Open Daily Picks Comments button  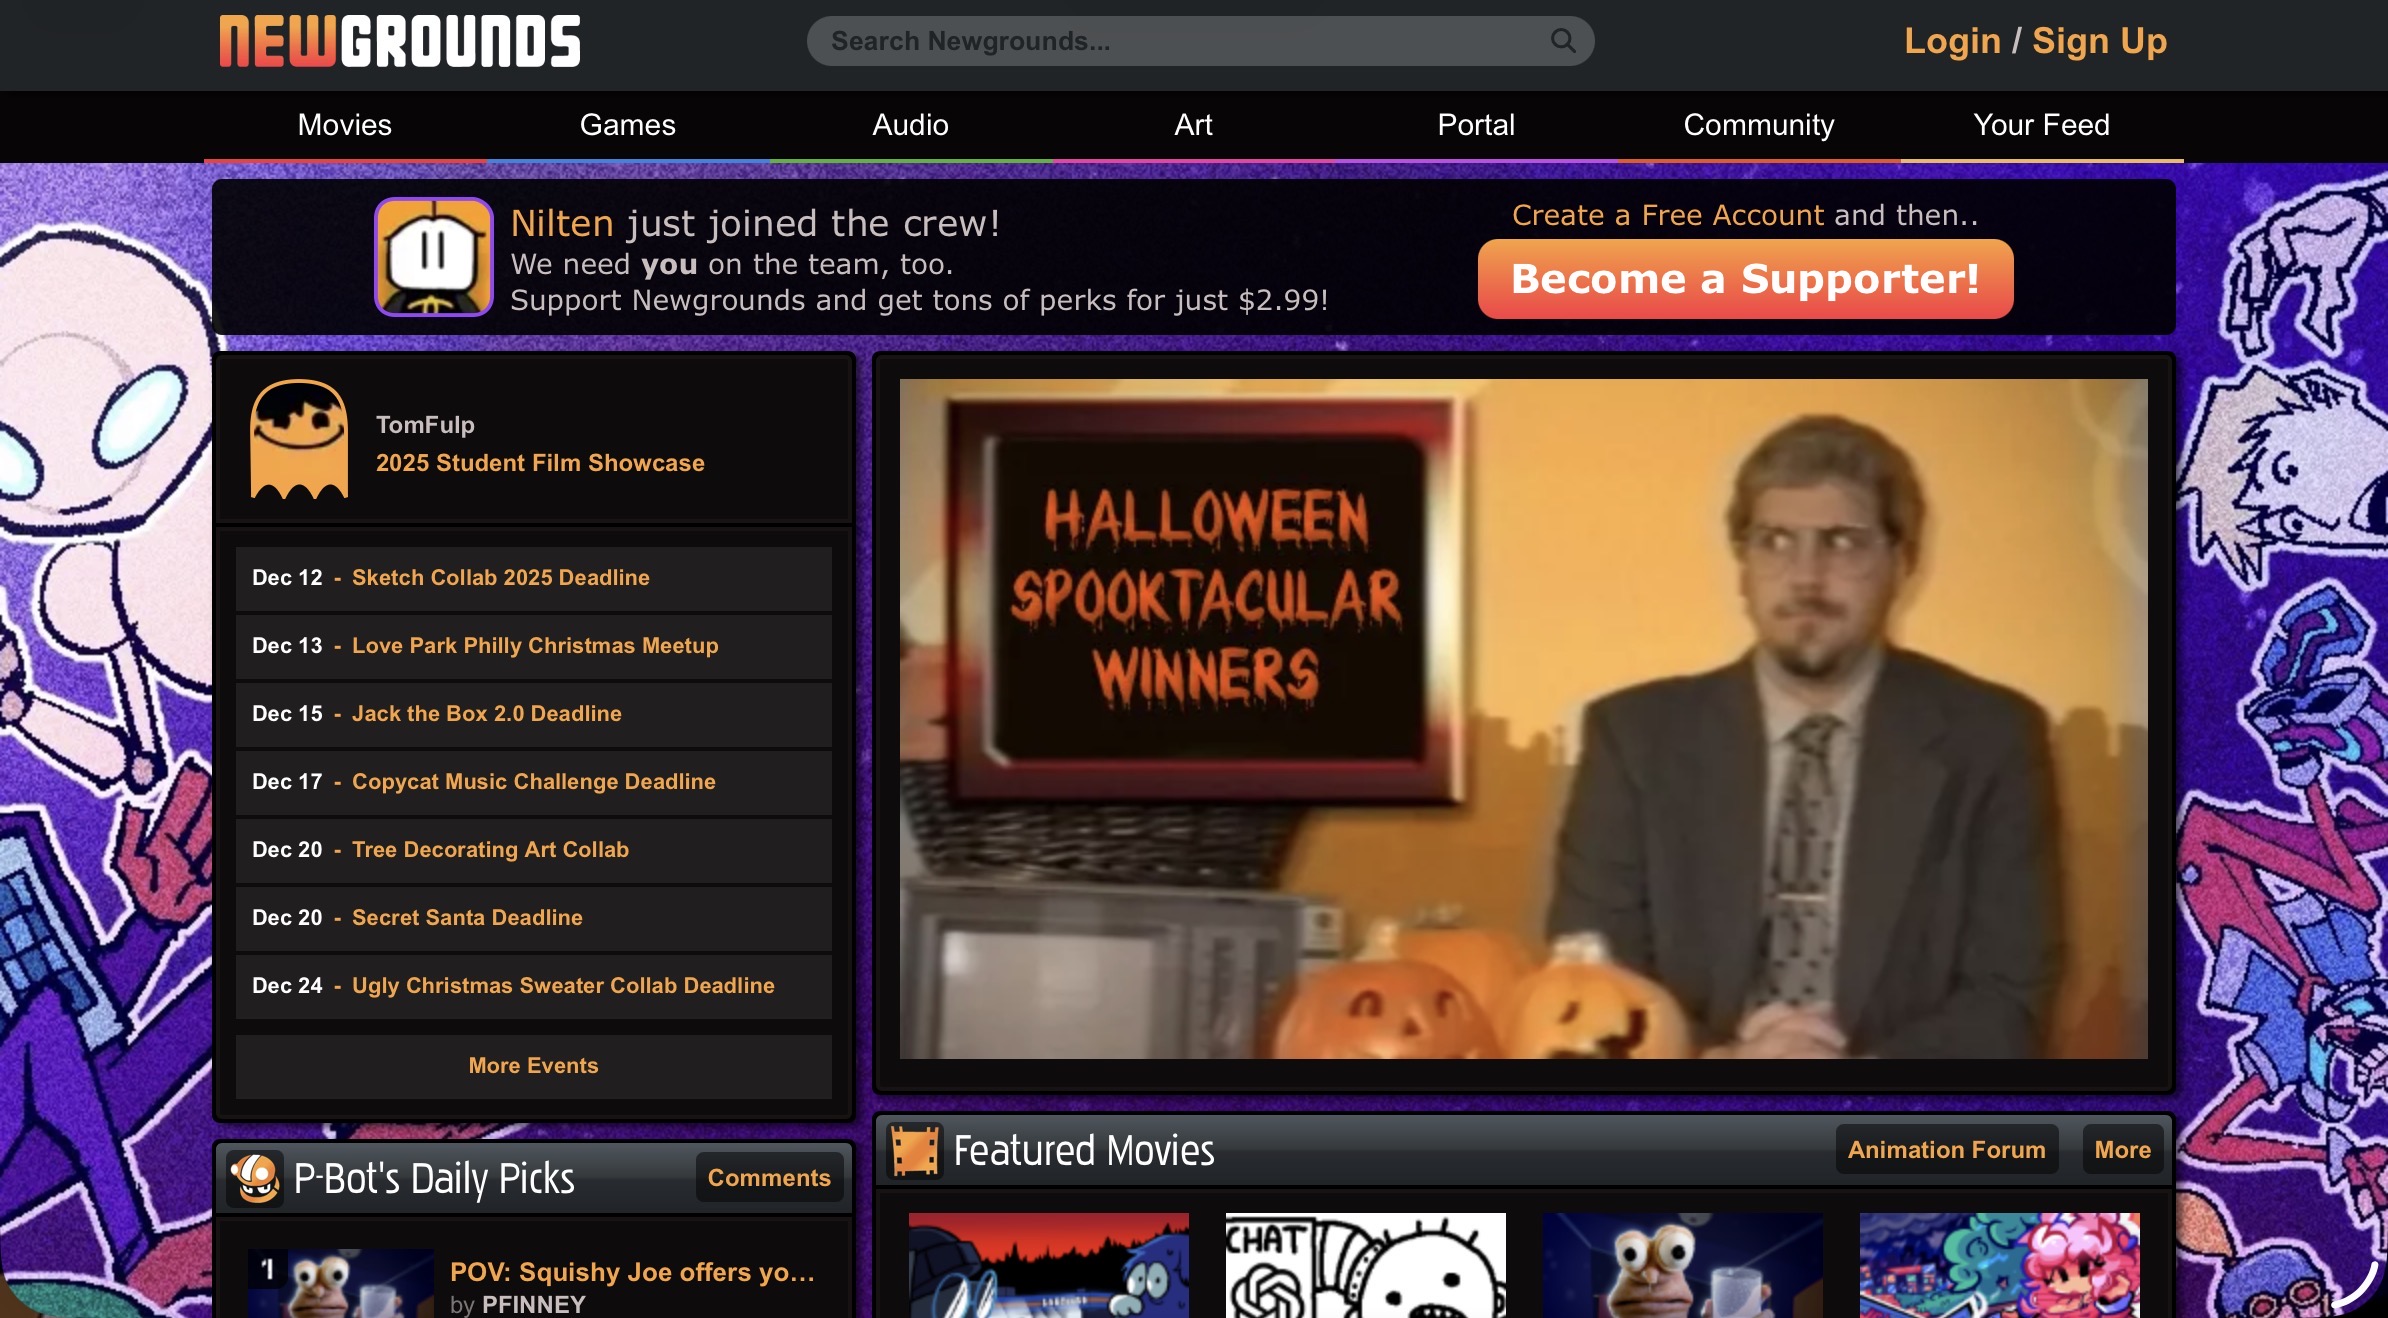768,1178
